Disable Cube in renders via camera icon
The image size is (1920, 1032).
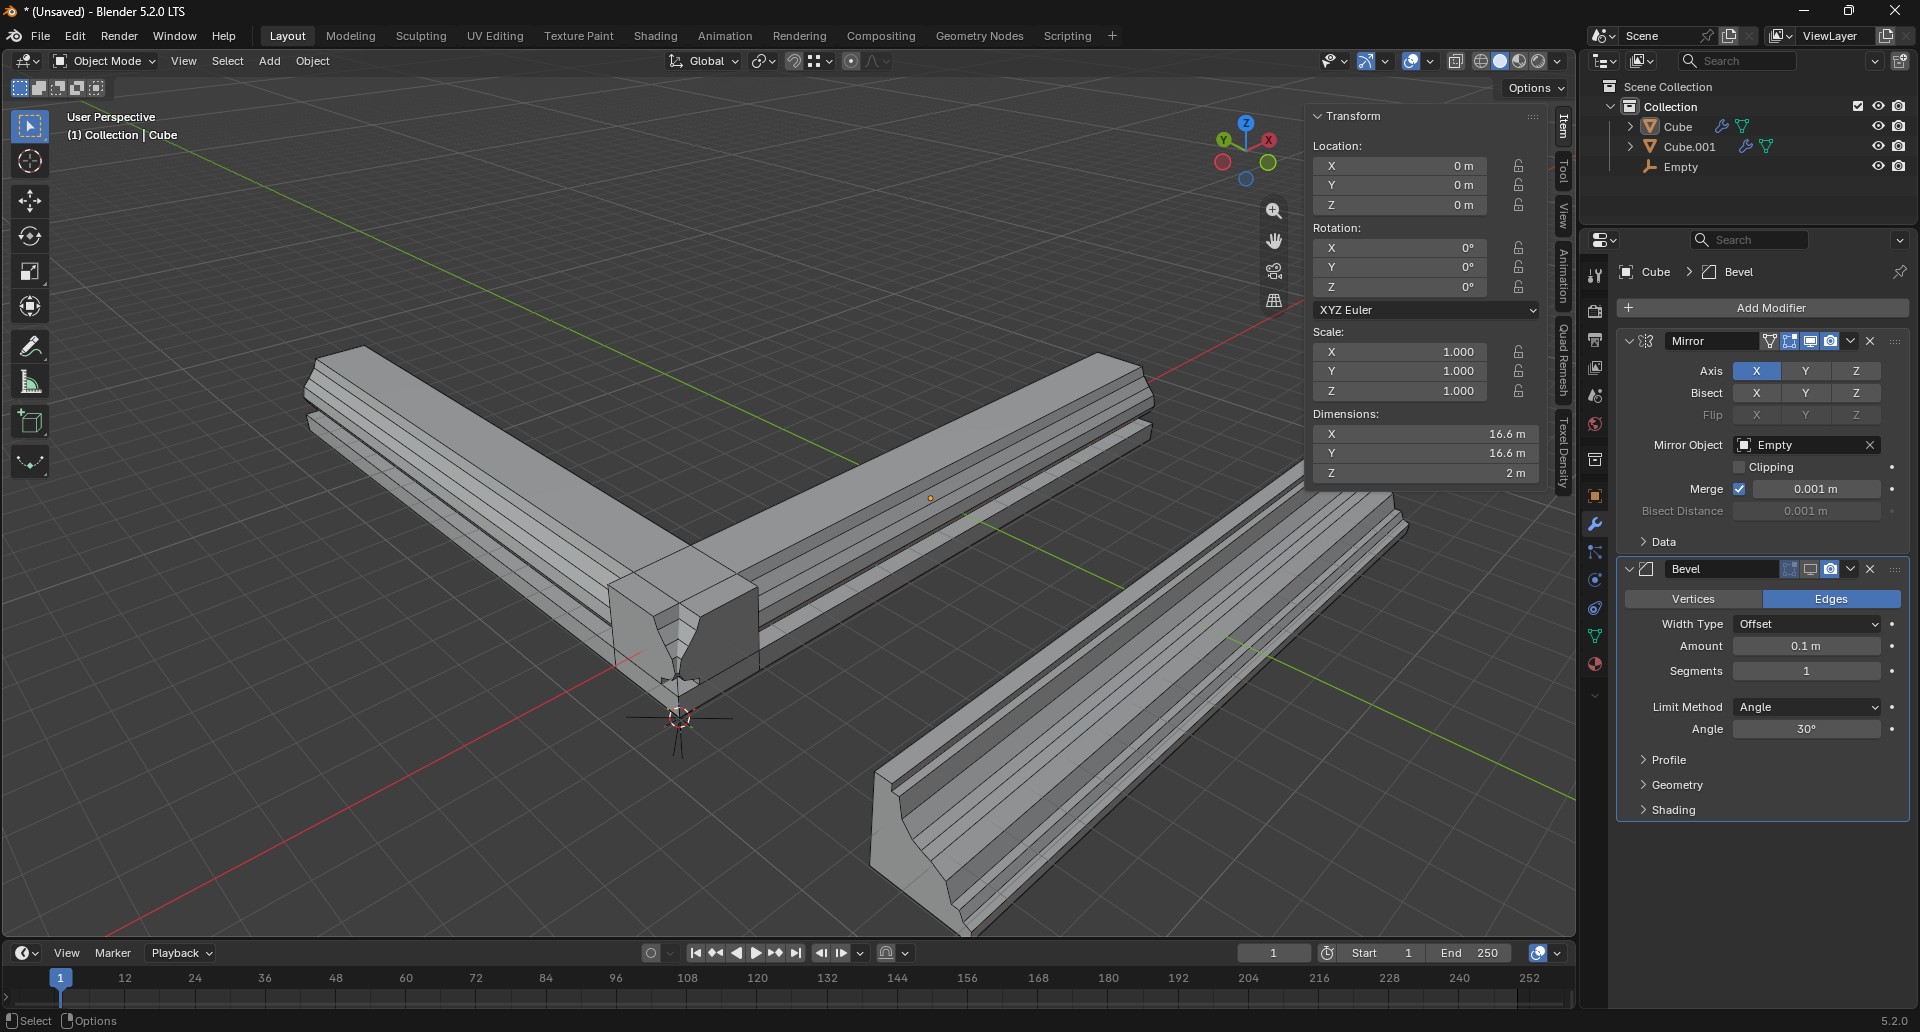[x=1899, y=127]
